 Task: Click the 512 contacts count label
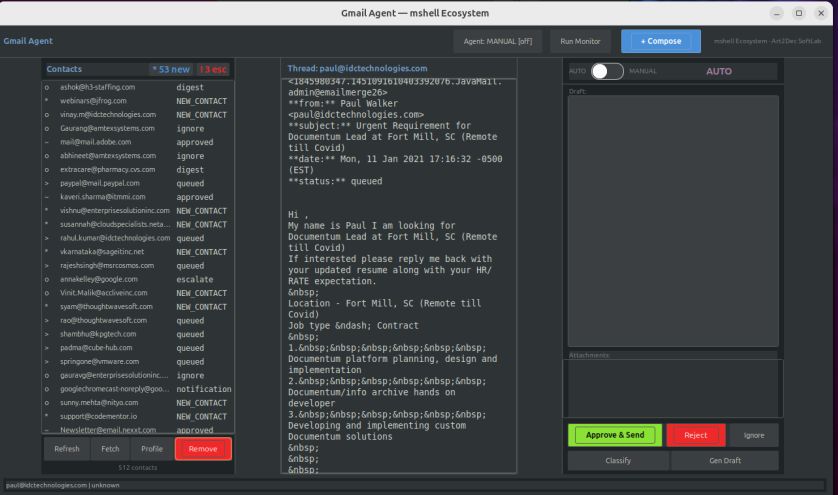[138, 468]
